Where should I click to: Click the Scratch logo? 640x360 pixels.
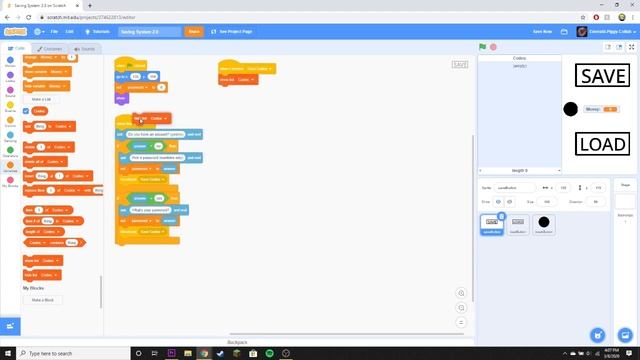pyautogui.click(x=16, y=31)
